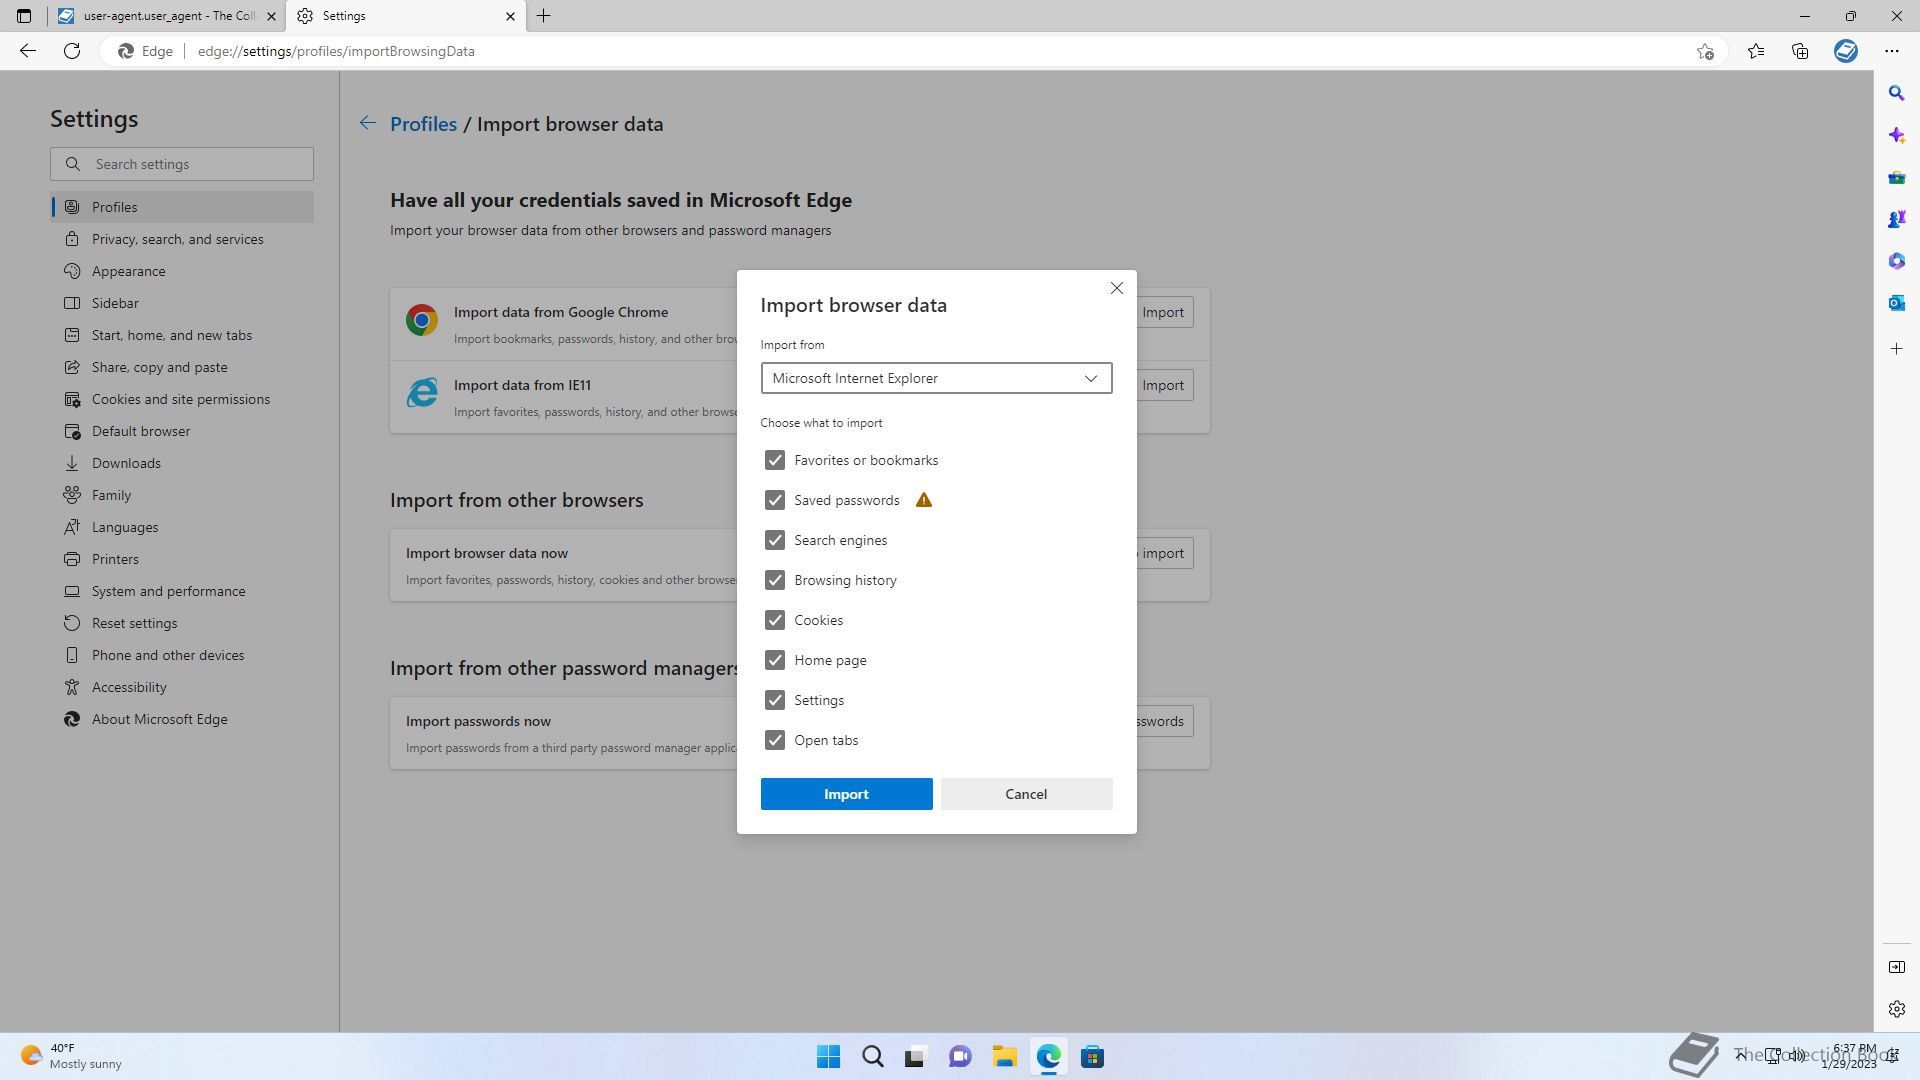Click the address bar URL
Viewport: 1920px width, 1080px height.
(336, 51)
